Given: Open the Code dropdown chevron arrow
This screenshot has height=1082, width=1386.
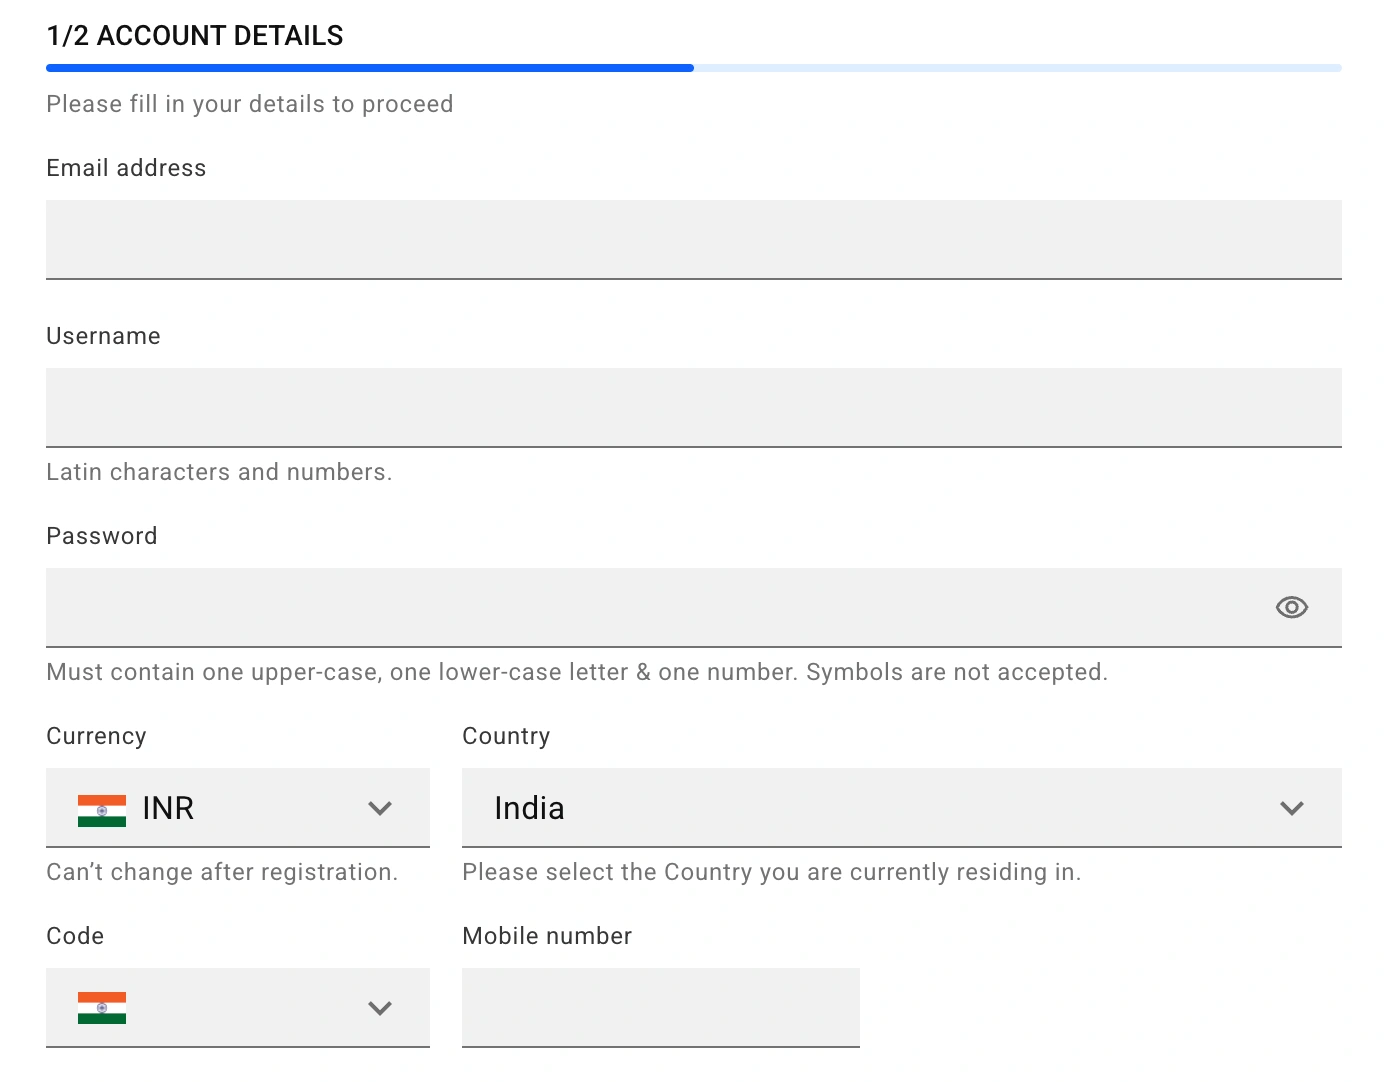Looking at the screenshot, I should point(380,1008).
